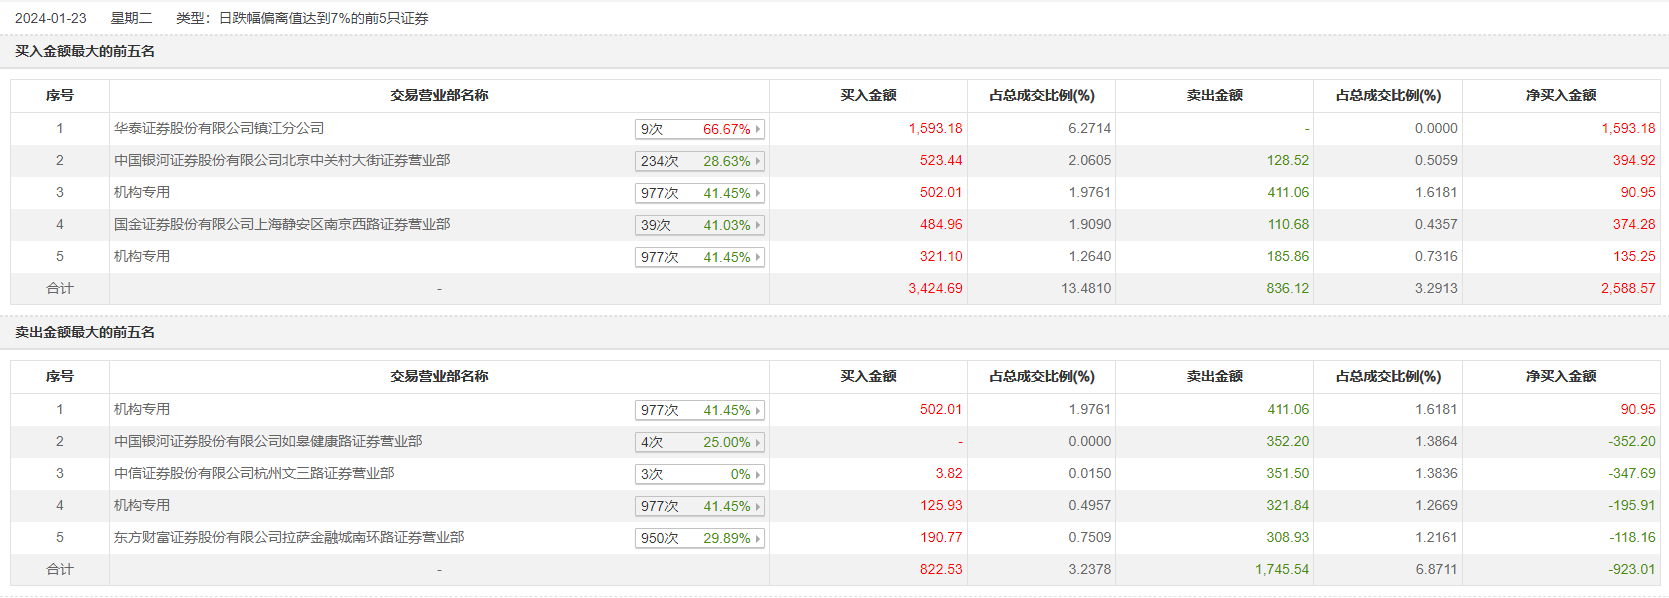Open 华泰证券股份有限公司镇江分公司 link
The width and height of the screenshot is (1669, 598).
pos(219,128)
